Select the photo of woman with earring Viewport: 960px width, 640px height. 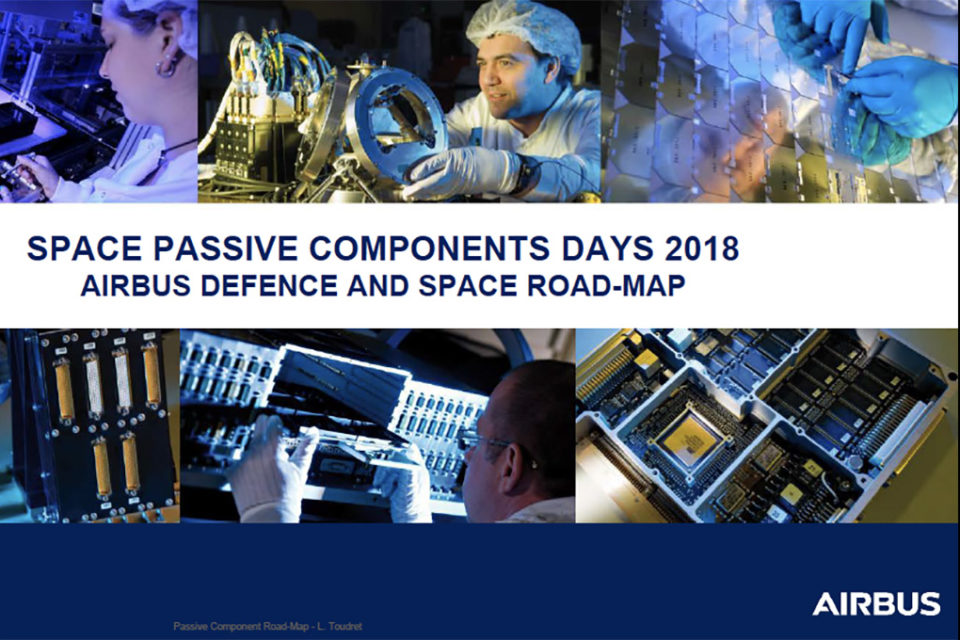point(99,101)
